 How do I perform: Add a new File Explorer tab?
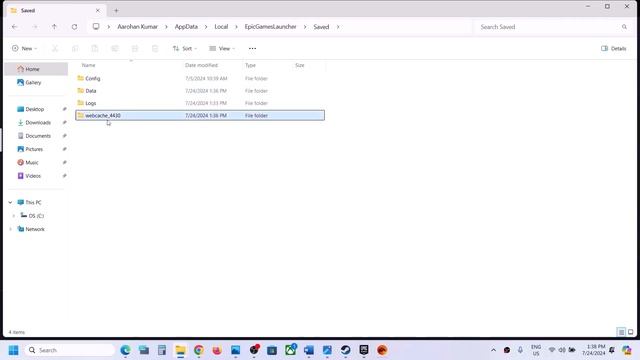[x=116, y=11]
